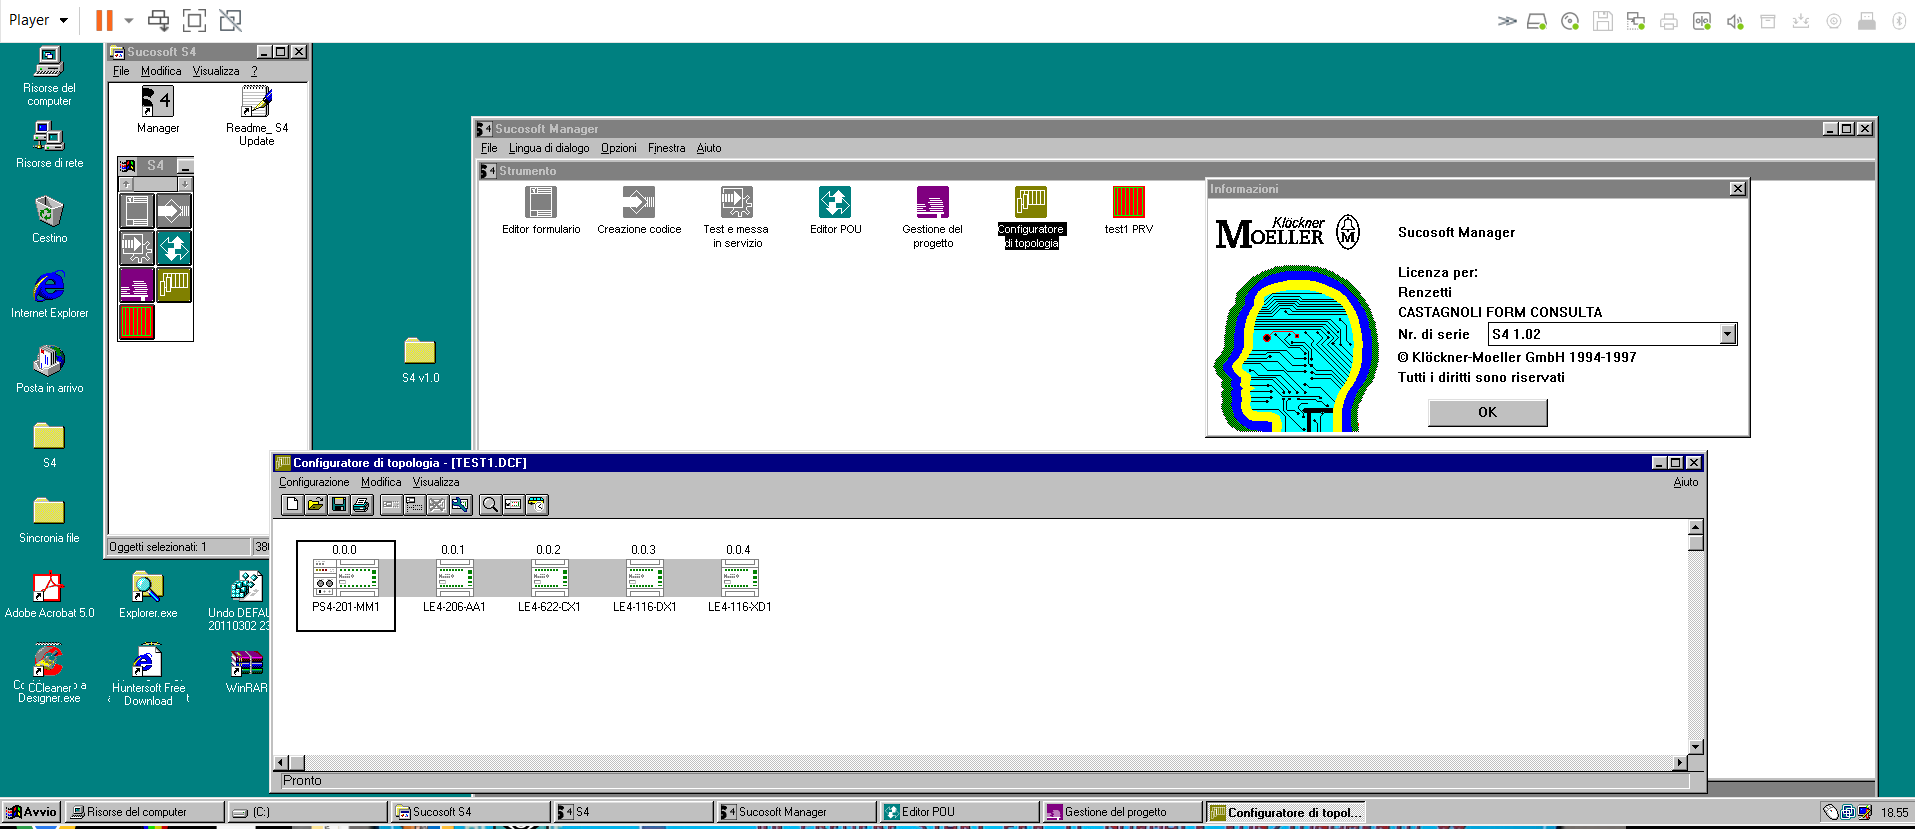Open the Editor POU tool icon
1915x829 pixels.
(x=835, y=203)
